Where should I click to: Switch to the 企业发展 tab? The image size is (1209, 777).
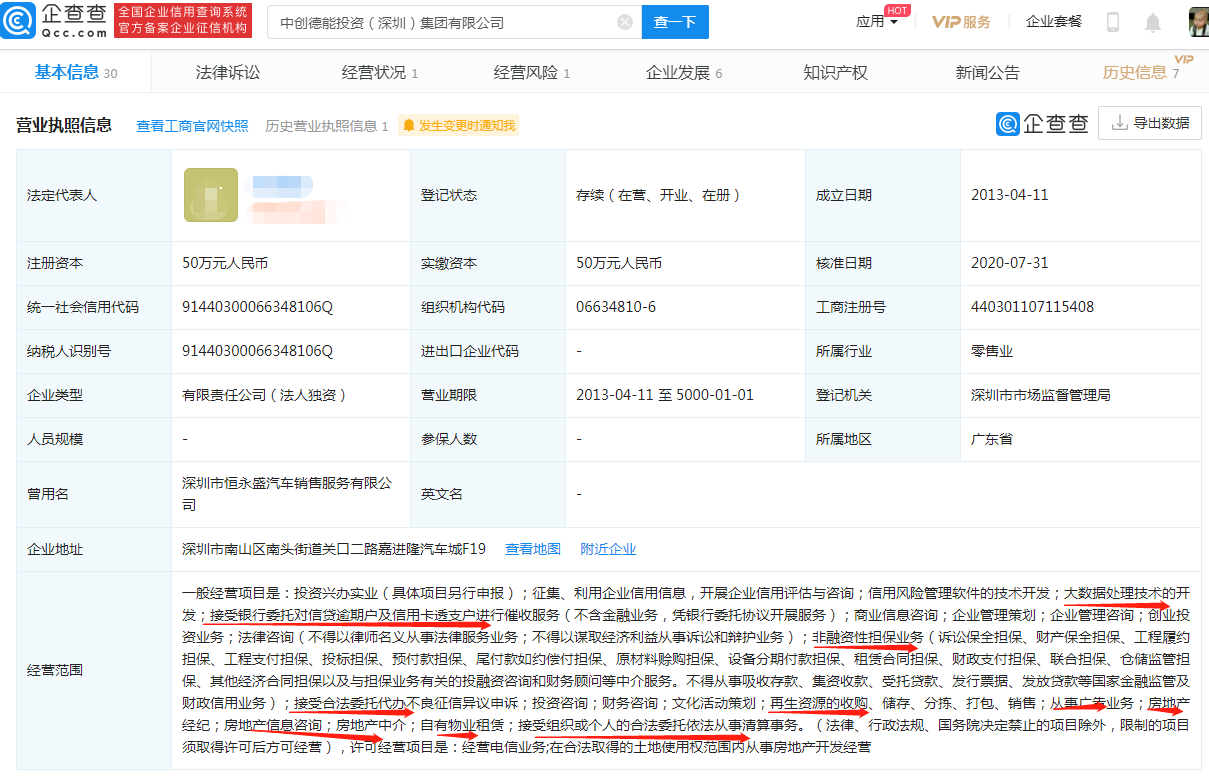point(684,72)
